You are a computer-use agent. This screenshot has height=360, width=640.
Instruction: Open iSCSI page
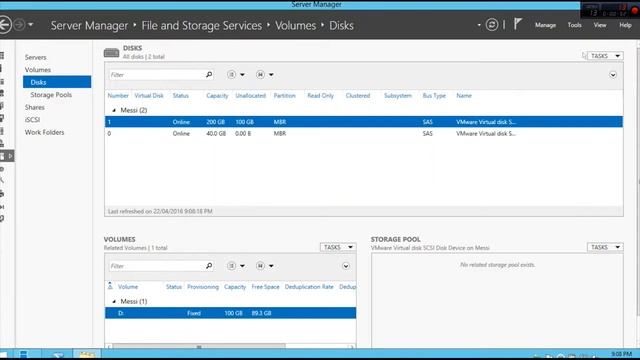tap(32, 120)
